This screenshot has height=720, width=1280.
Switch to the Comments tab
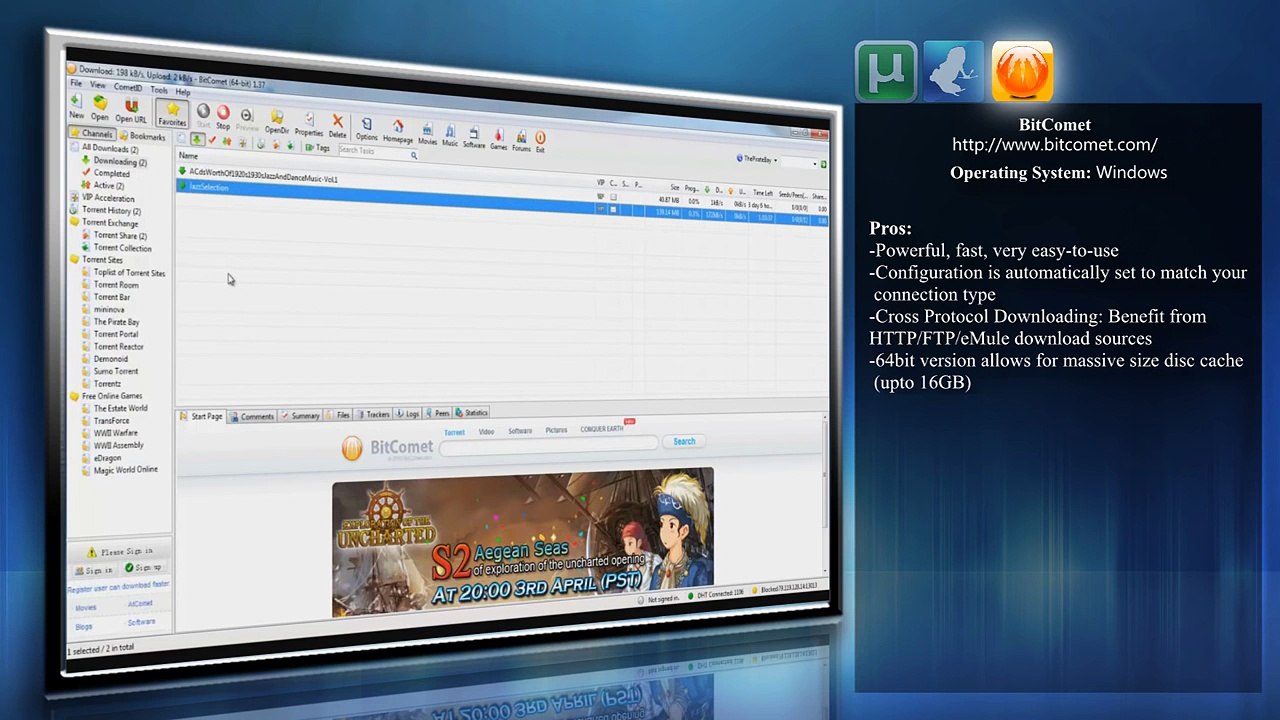pyautogui.click(x=252, y=416)
